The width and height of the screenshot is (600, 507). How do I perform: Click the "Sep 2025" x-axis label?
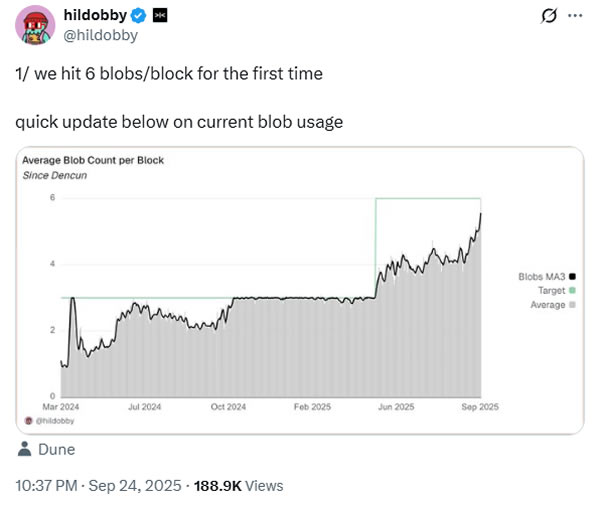pos(481,407)
